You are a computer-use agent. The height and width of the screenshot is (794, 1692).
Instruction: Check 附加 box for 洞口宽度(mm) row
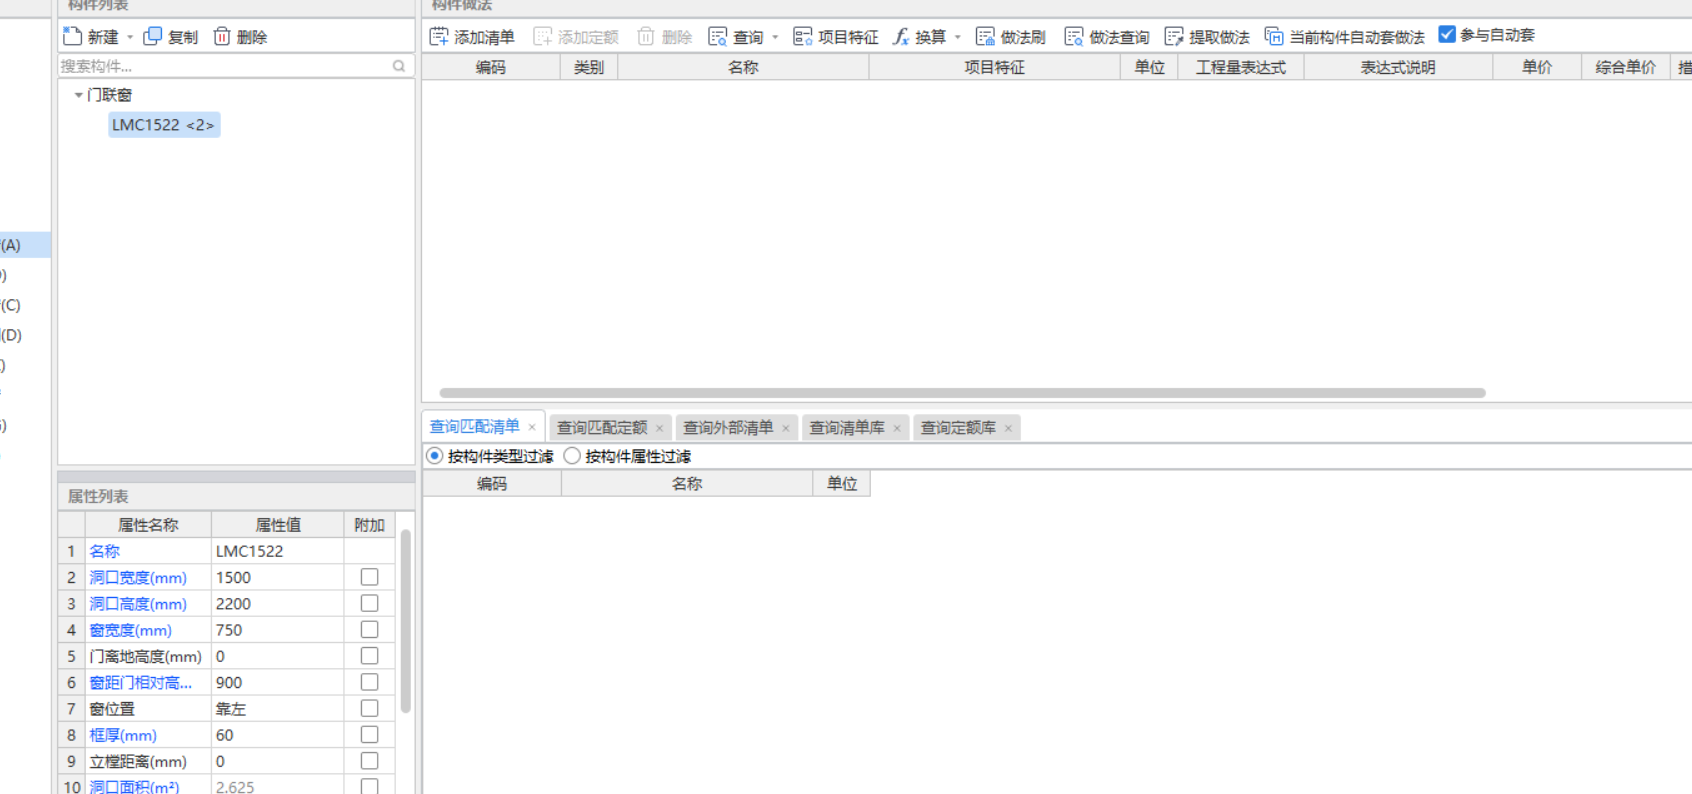point(369,577)
